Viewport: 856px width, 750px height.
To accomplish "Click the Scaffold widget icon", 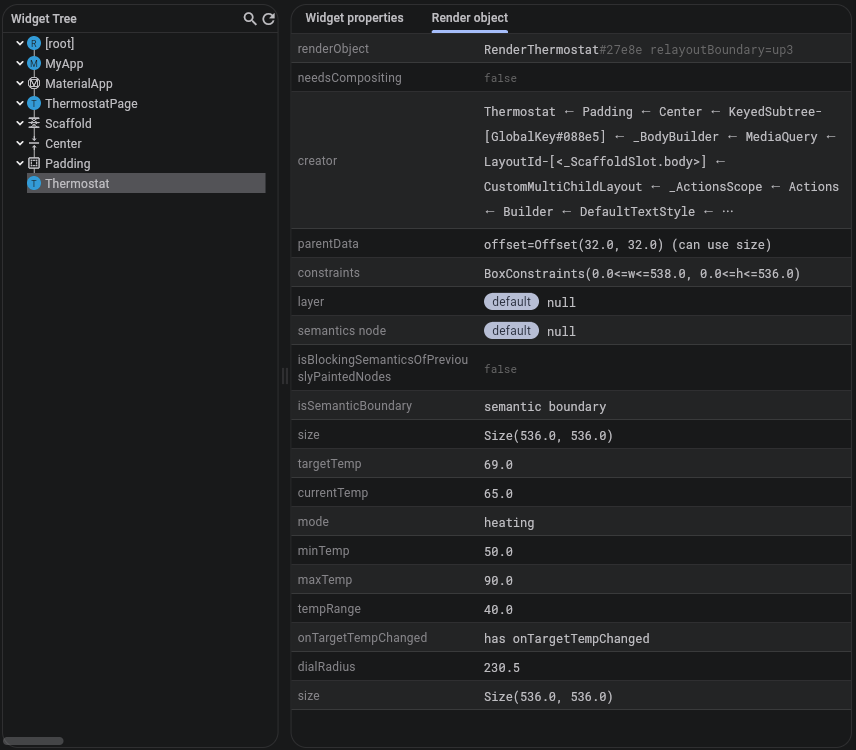I will pyautogui.click(x=34, y=123).
